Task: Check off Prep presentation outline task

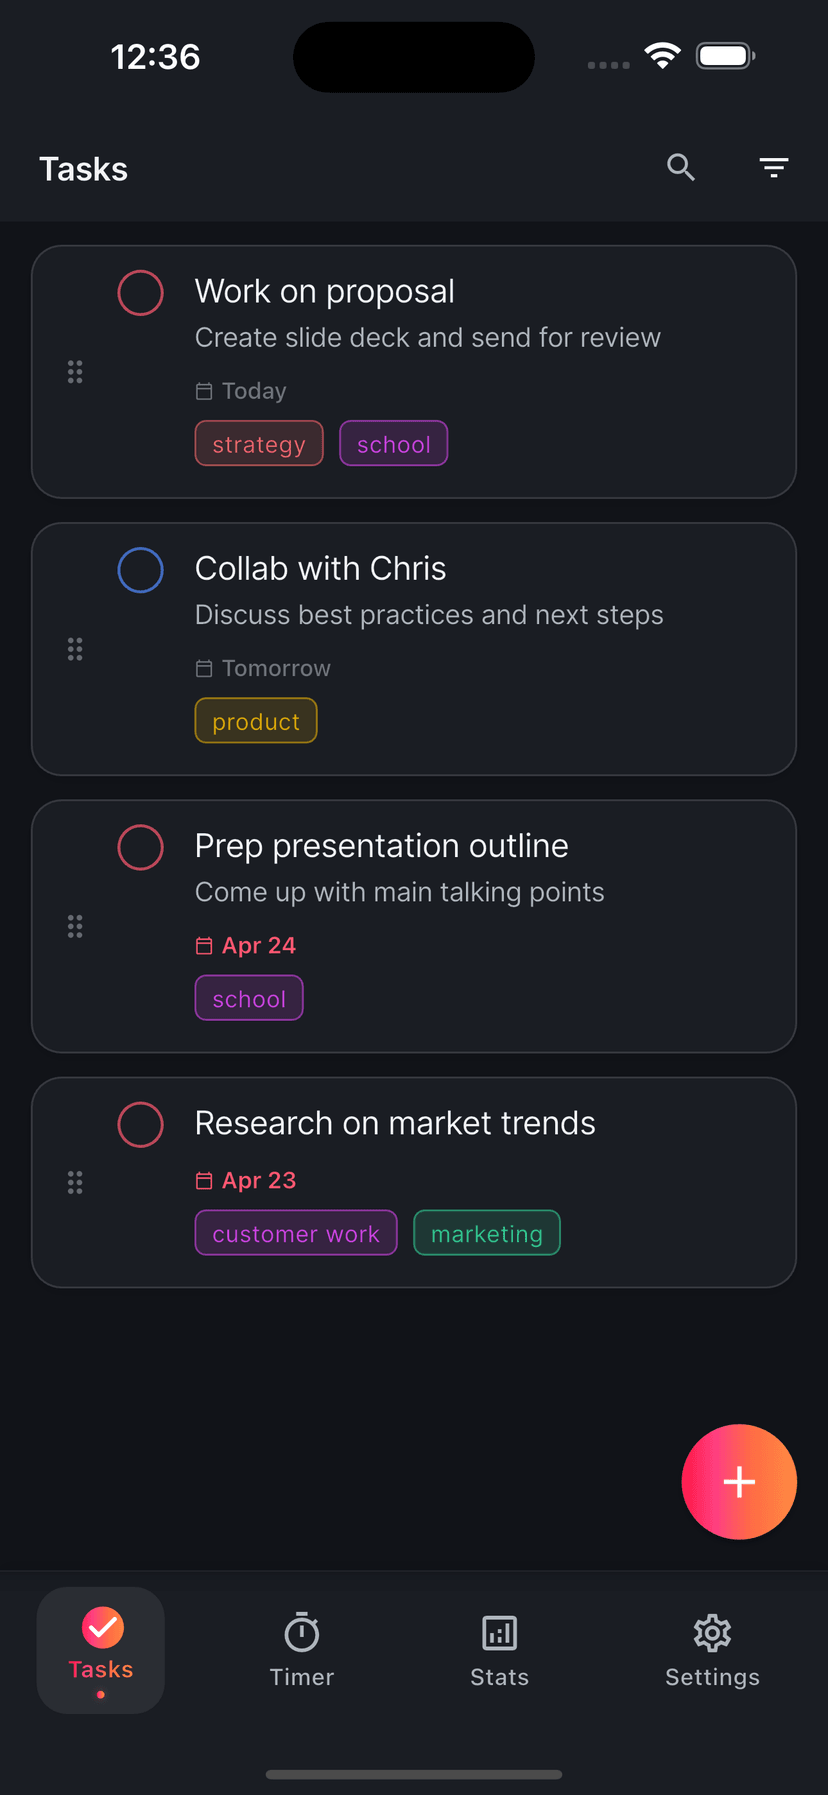Action: click(x=141, y=847)
